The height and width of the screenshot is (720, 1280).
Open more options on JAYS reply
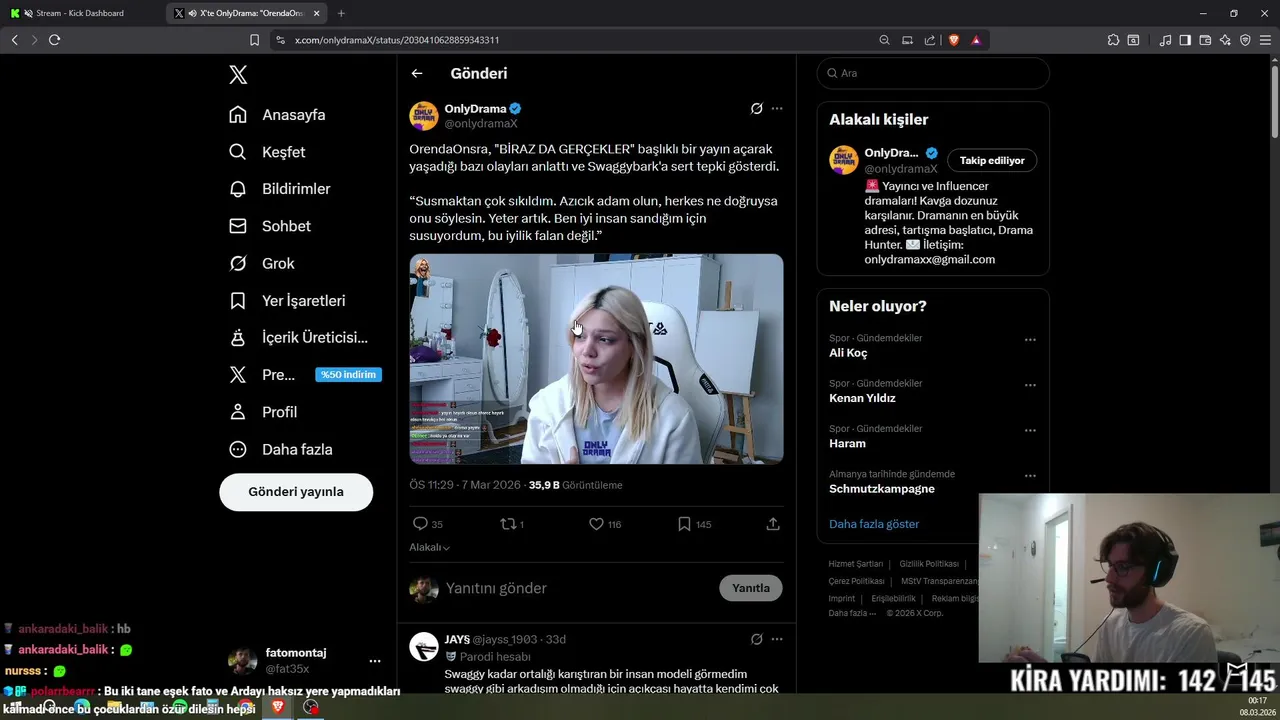(777, 639)
